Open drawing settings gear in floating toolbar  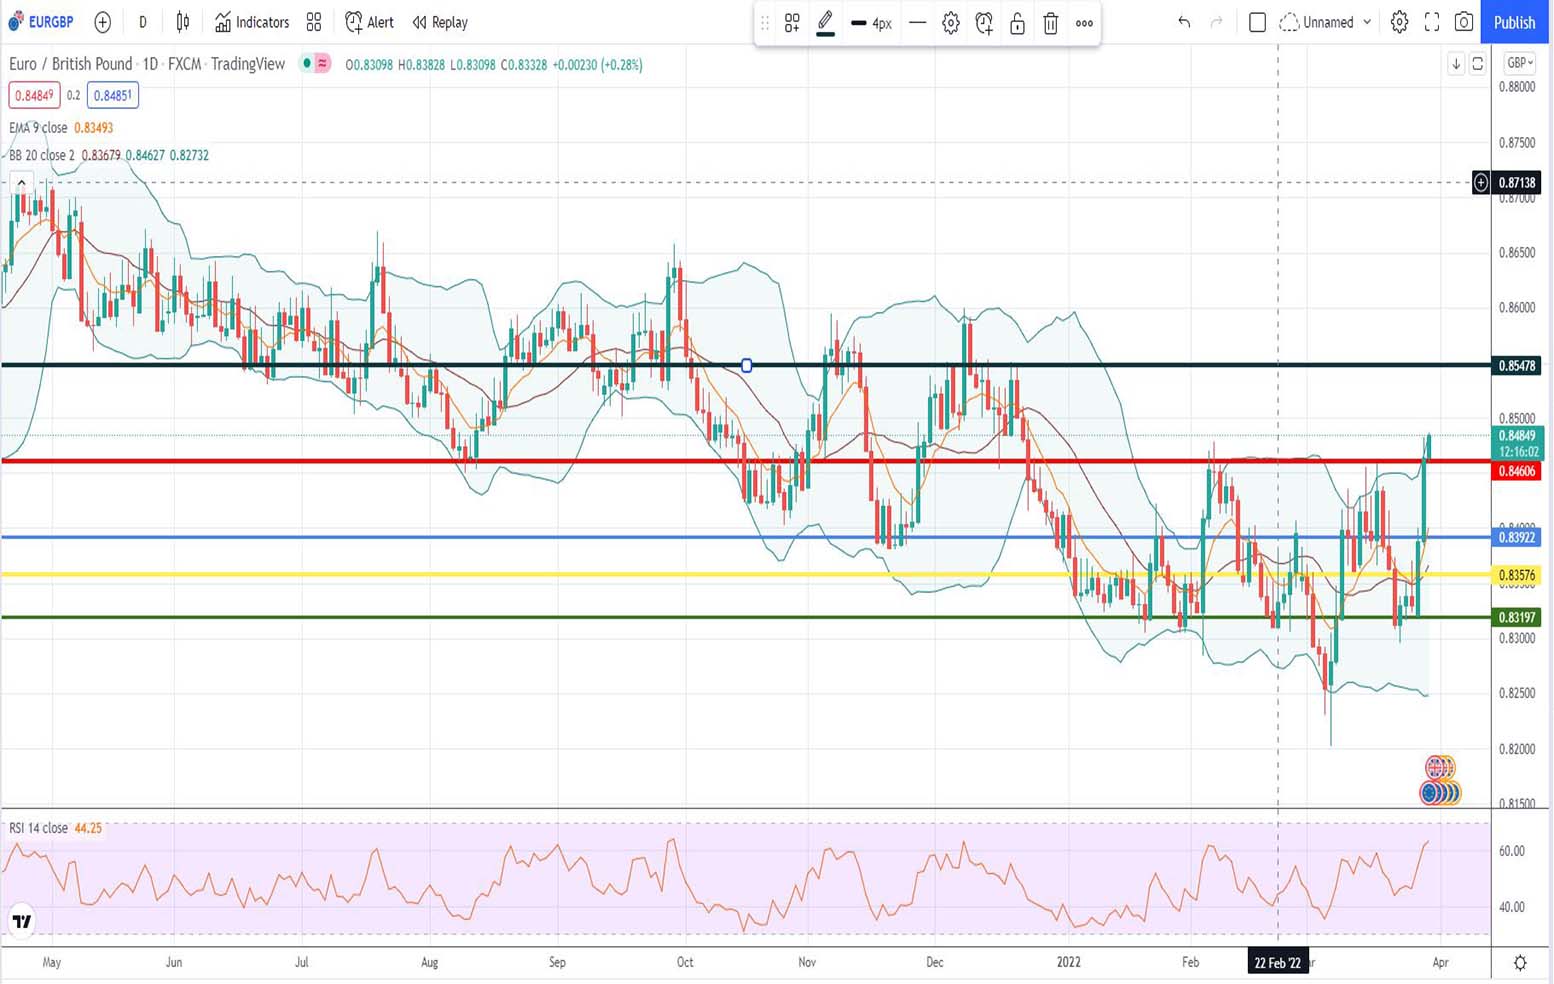tap(950, 23)
